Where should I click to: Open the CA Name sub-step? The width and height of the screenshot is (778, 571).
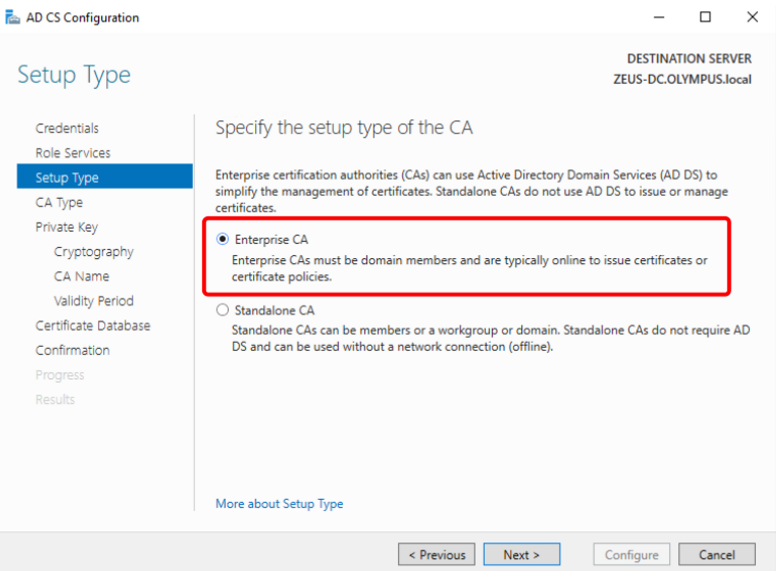(81, 276)
